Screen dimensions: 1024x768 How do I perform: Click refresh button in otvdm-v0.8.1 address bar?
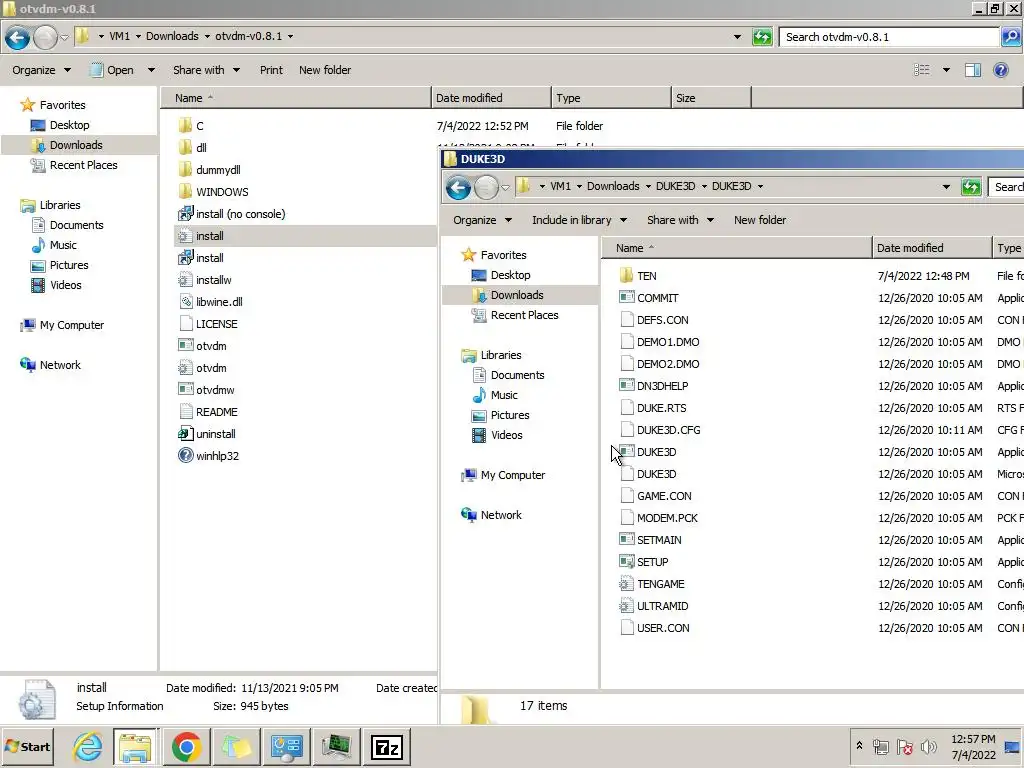[x=762, y=37]
